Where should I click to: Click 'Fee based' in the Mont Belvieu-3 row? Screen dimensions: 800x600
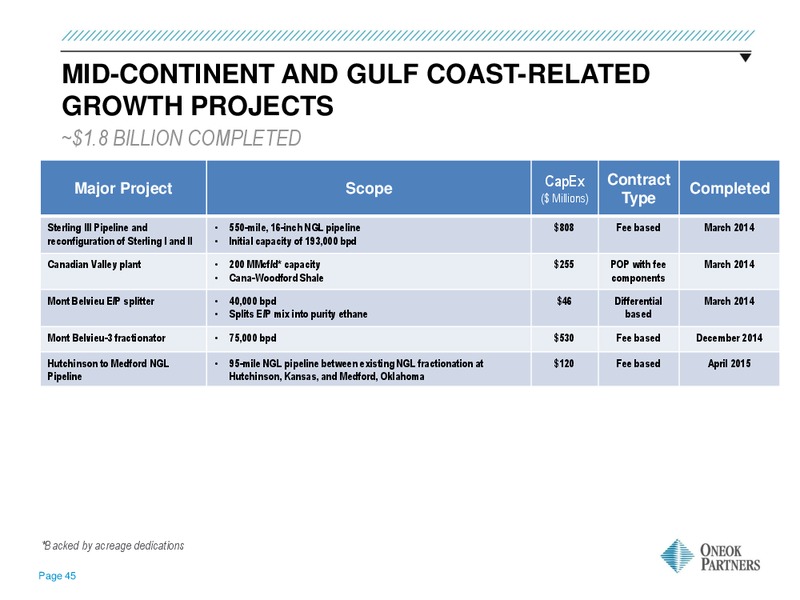[638, 338]
